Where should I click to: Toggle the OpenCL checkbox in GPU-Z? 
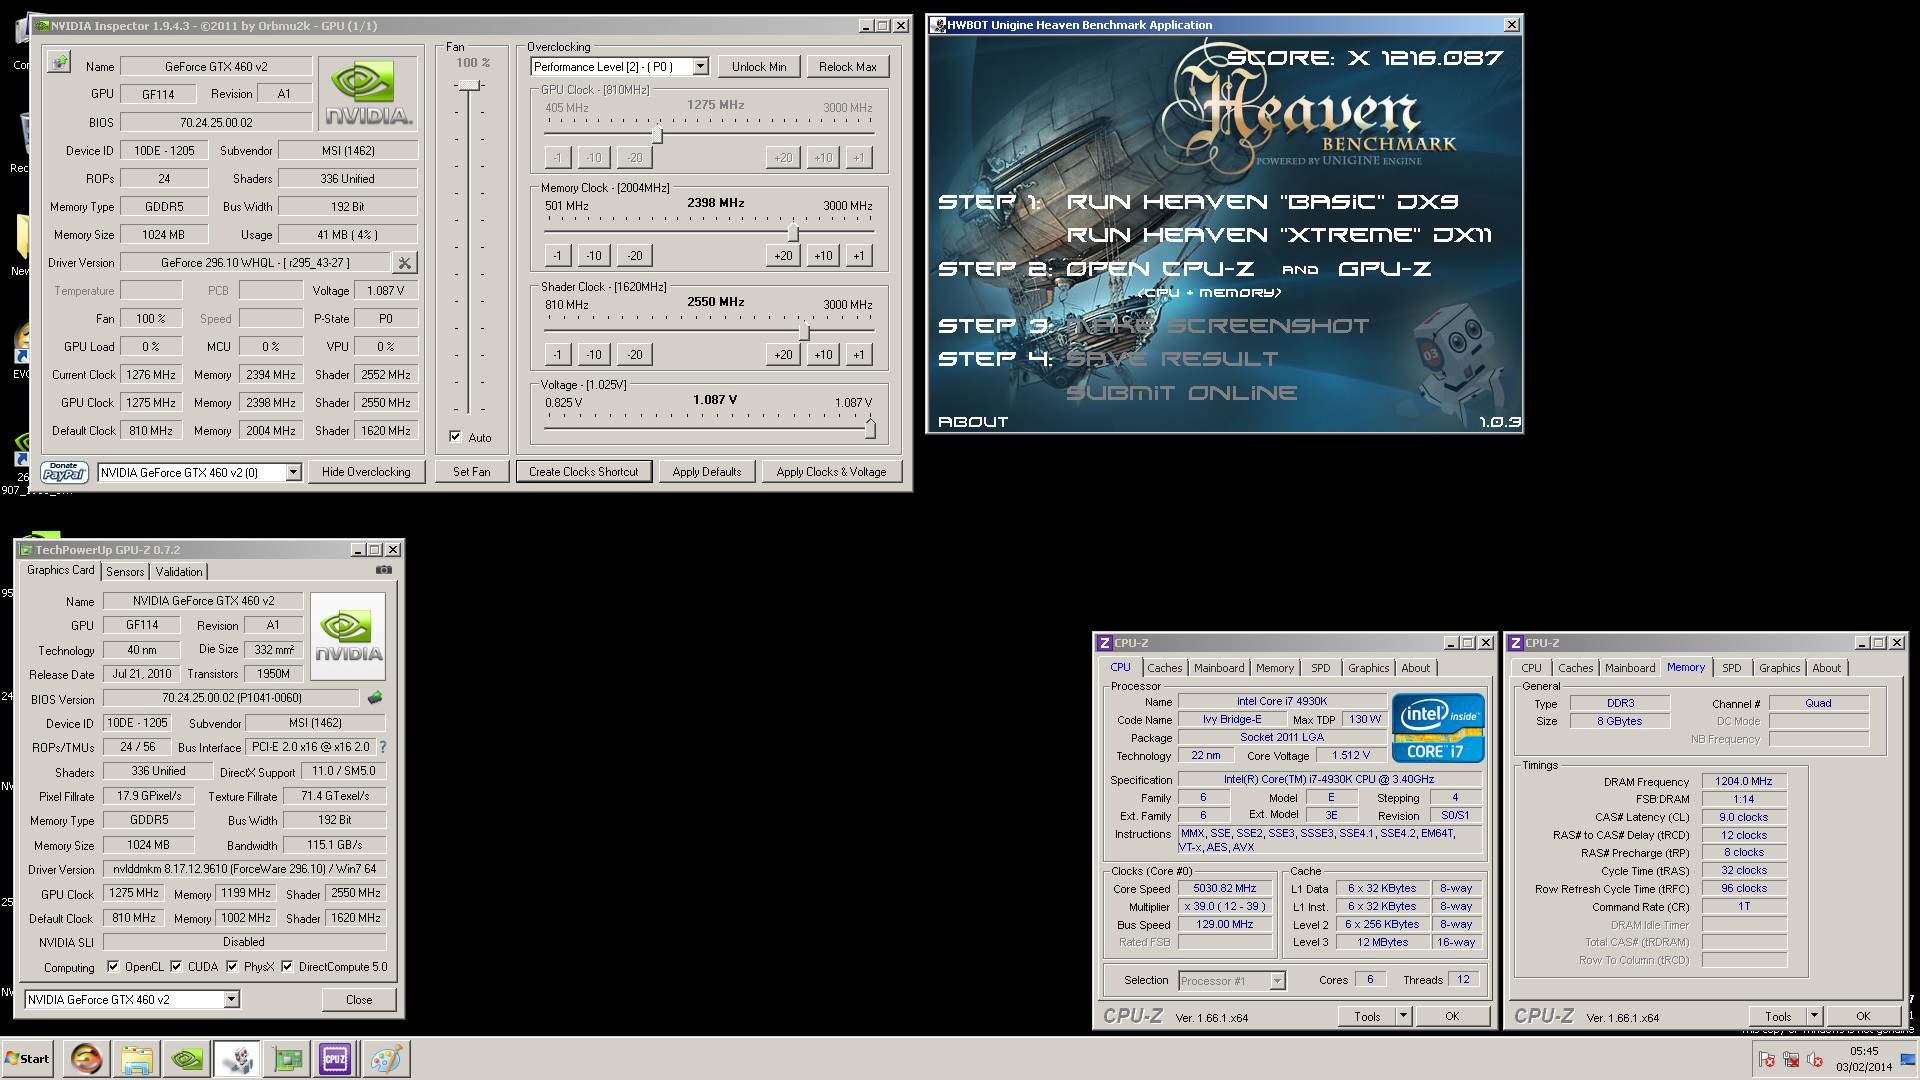point(113,967)
